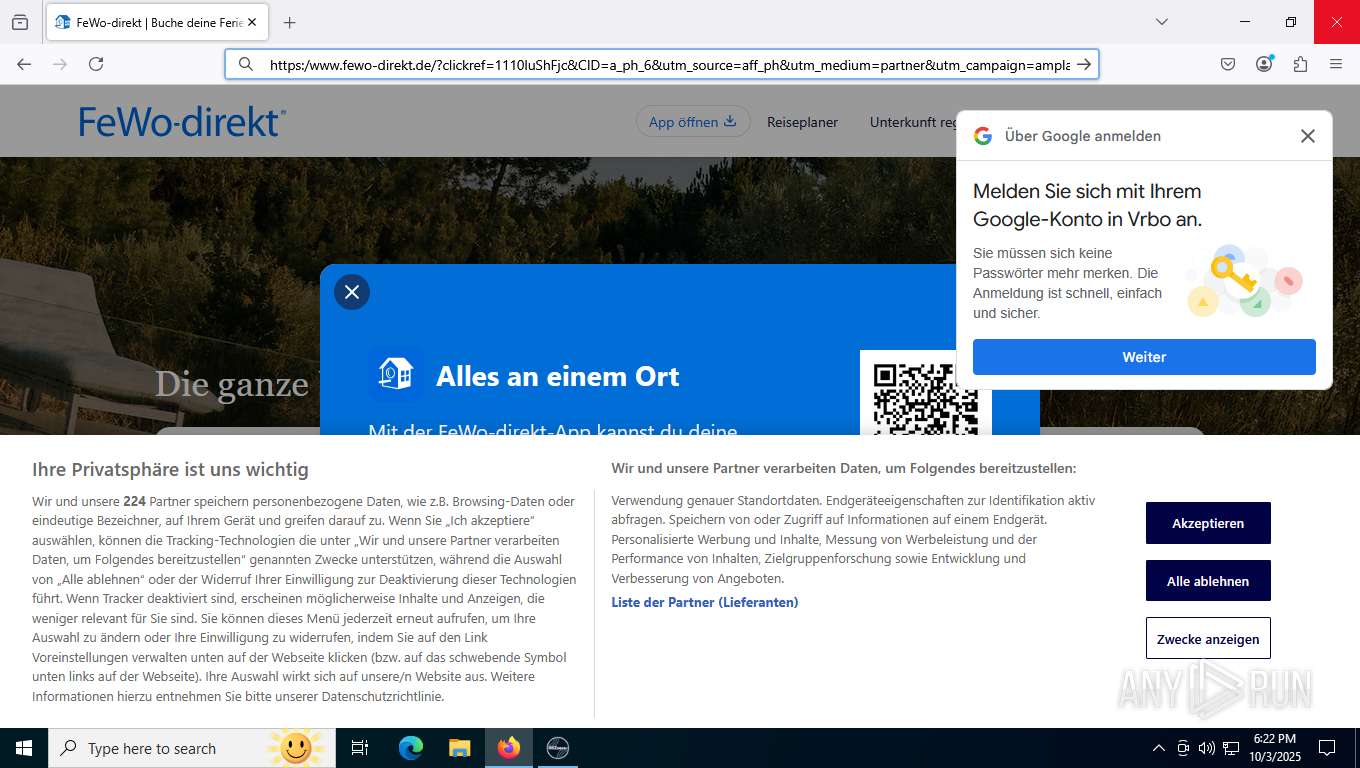Show hidden system tray icons
1360x768 pixels.
click(x=1159, y=748)
